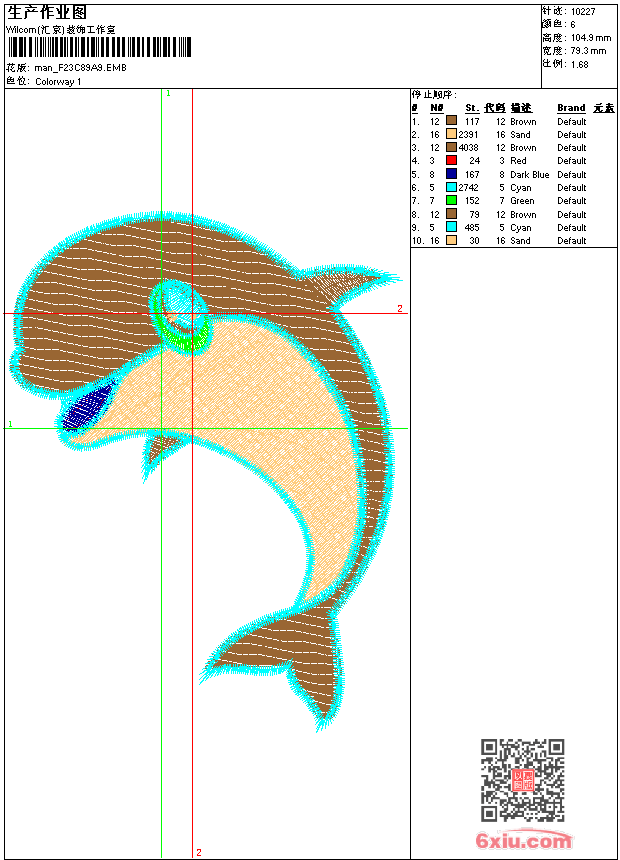Image resolution: width=620 pixels, height=860 pixels.
Task: Click the Colorway 1 label
Action: [58, 82]
